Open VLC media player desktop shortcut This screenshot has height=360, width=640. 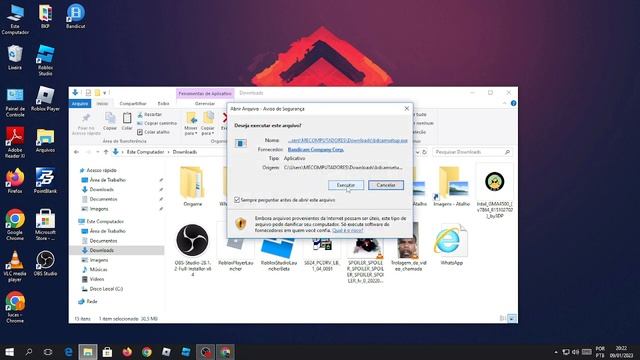click(x=15, y=266)
